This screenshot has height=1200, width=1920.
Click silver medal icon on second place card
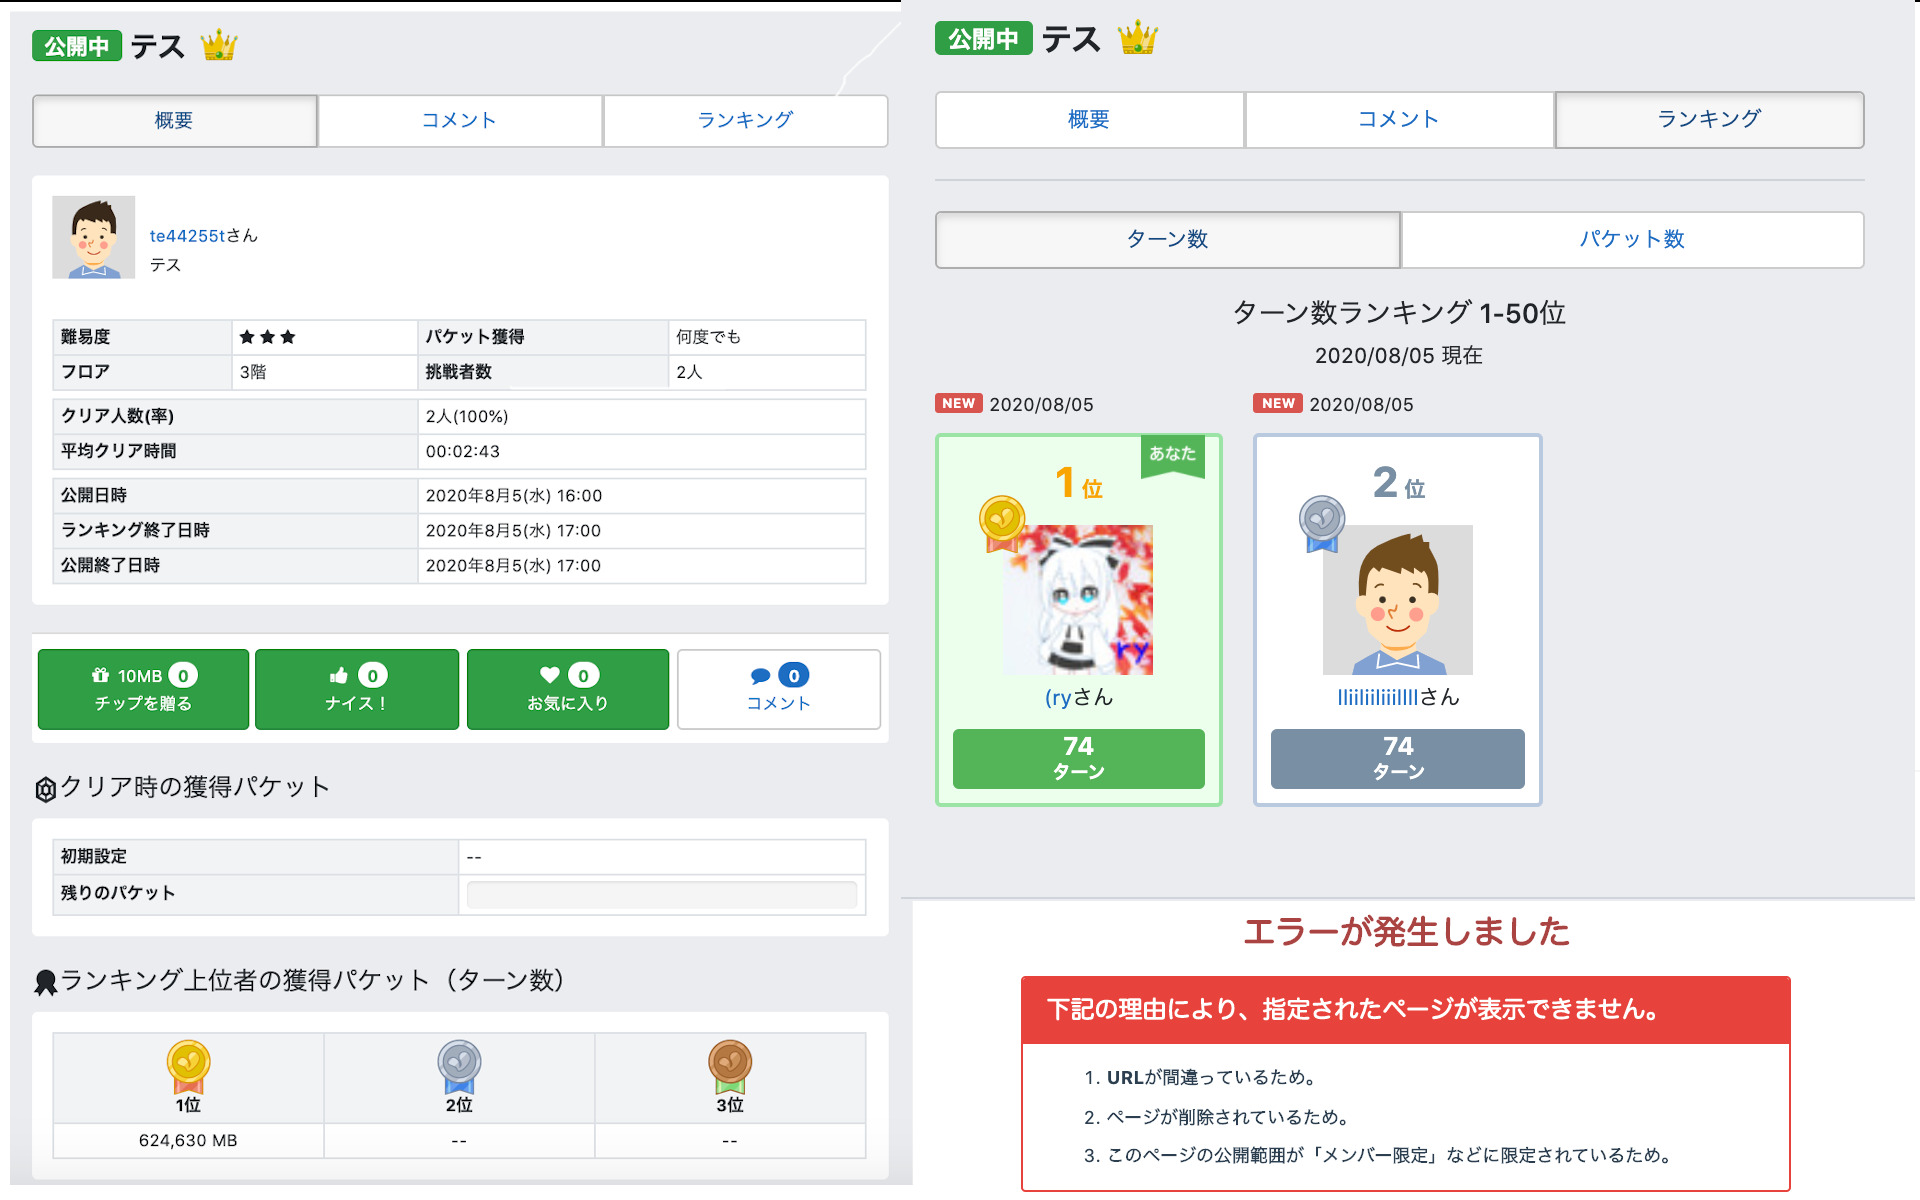click(1321, 522)
